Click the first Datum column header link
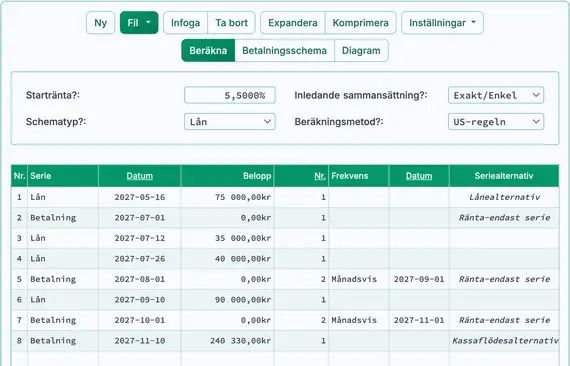570x366 pixels. [x=140, y=176]
